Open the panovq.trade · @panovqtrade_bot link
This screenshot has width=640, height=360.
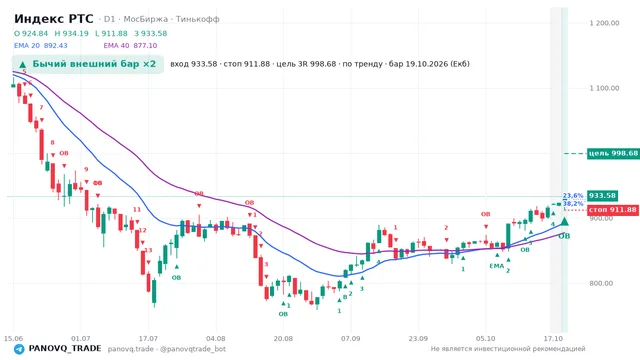pos(167,349)
